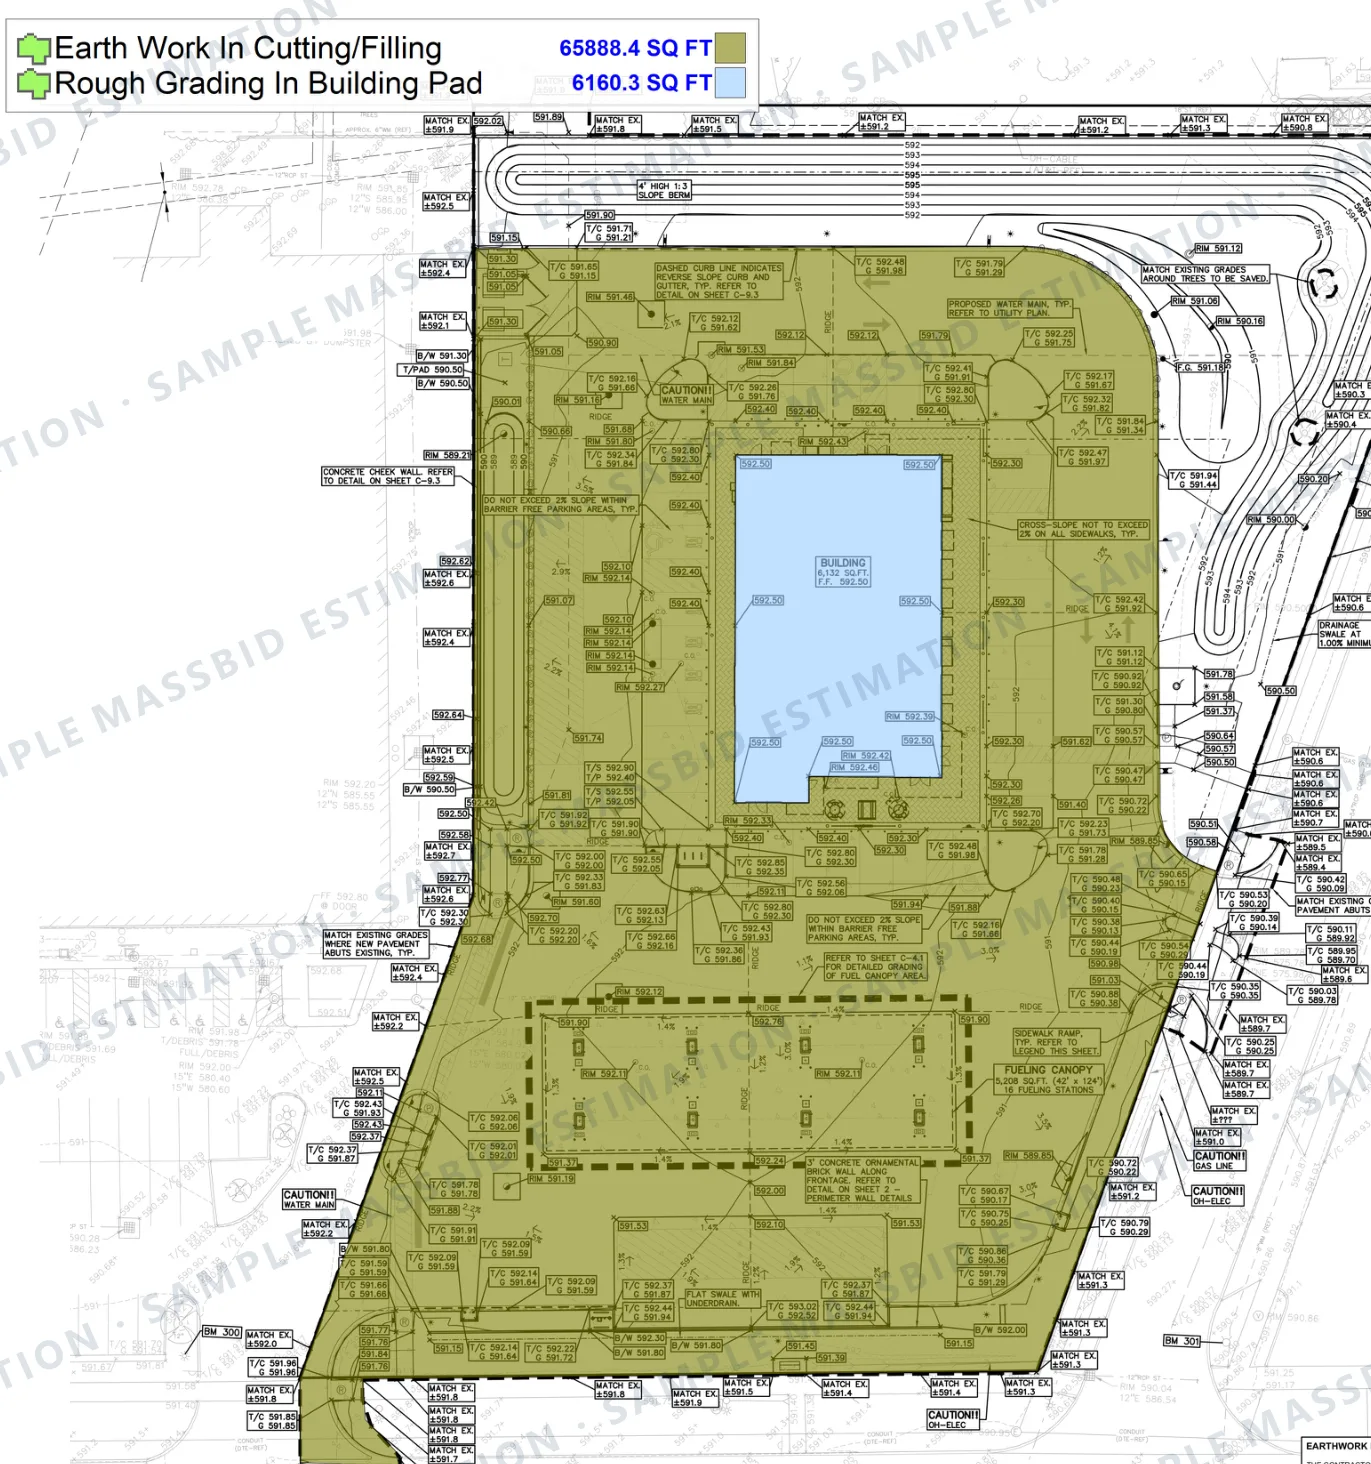Select the light blue Building Pad color swatch
This screenshot has width=1371, height=1464.
coord(730,83)
